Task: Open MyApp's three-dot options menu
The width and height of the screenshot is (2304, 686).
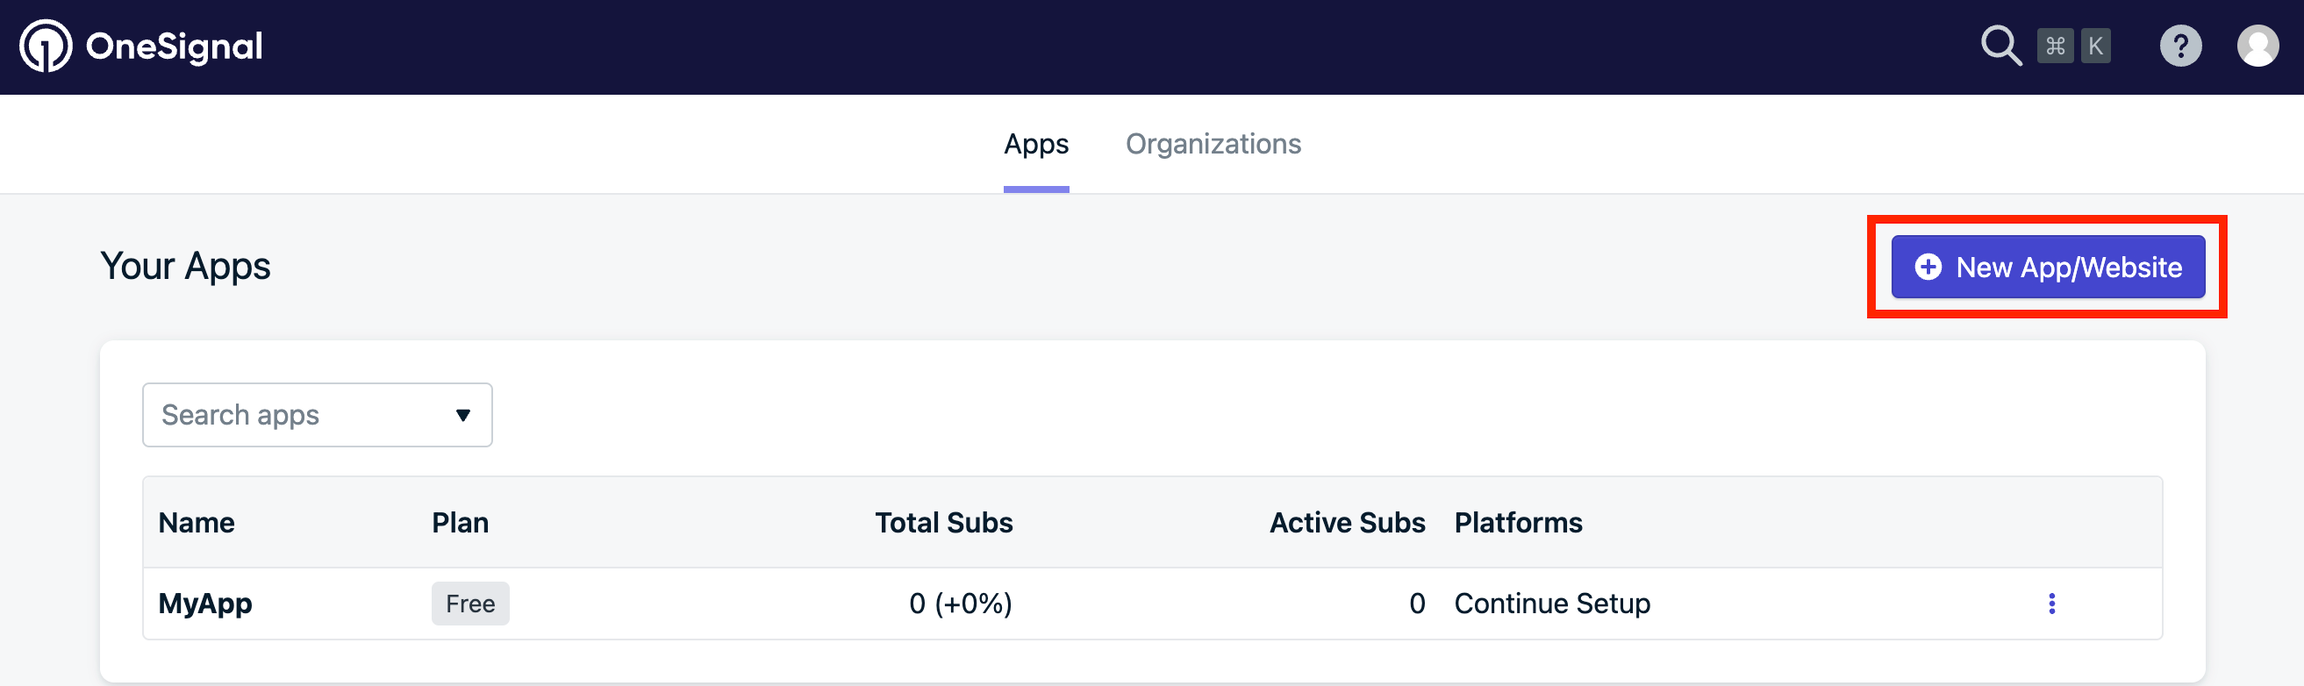Action: pyautogui.click(x=2052, y=603)
